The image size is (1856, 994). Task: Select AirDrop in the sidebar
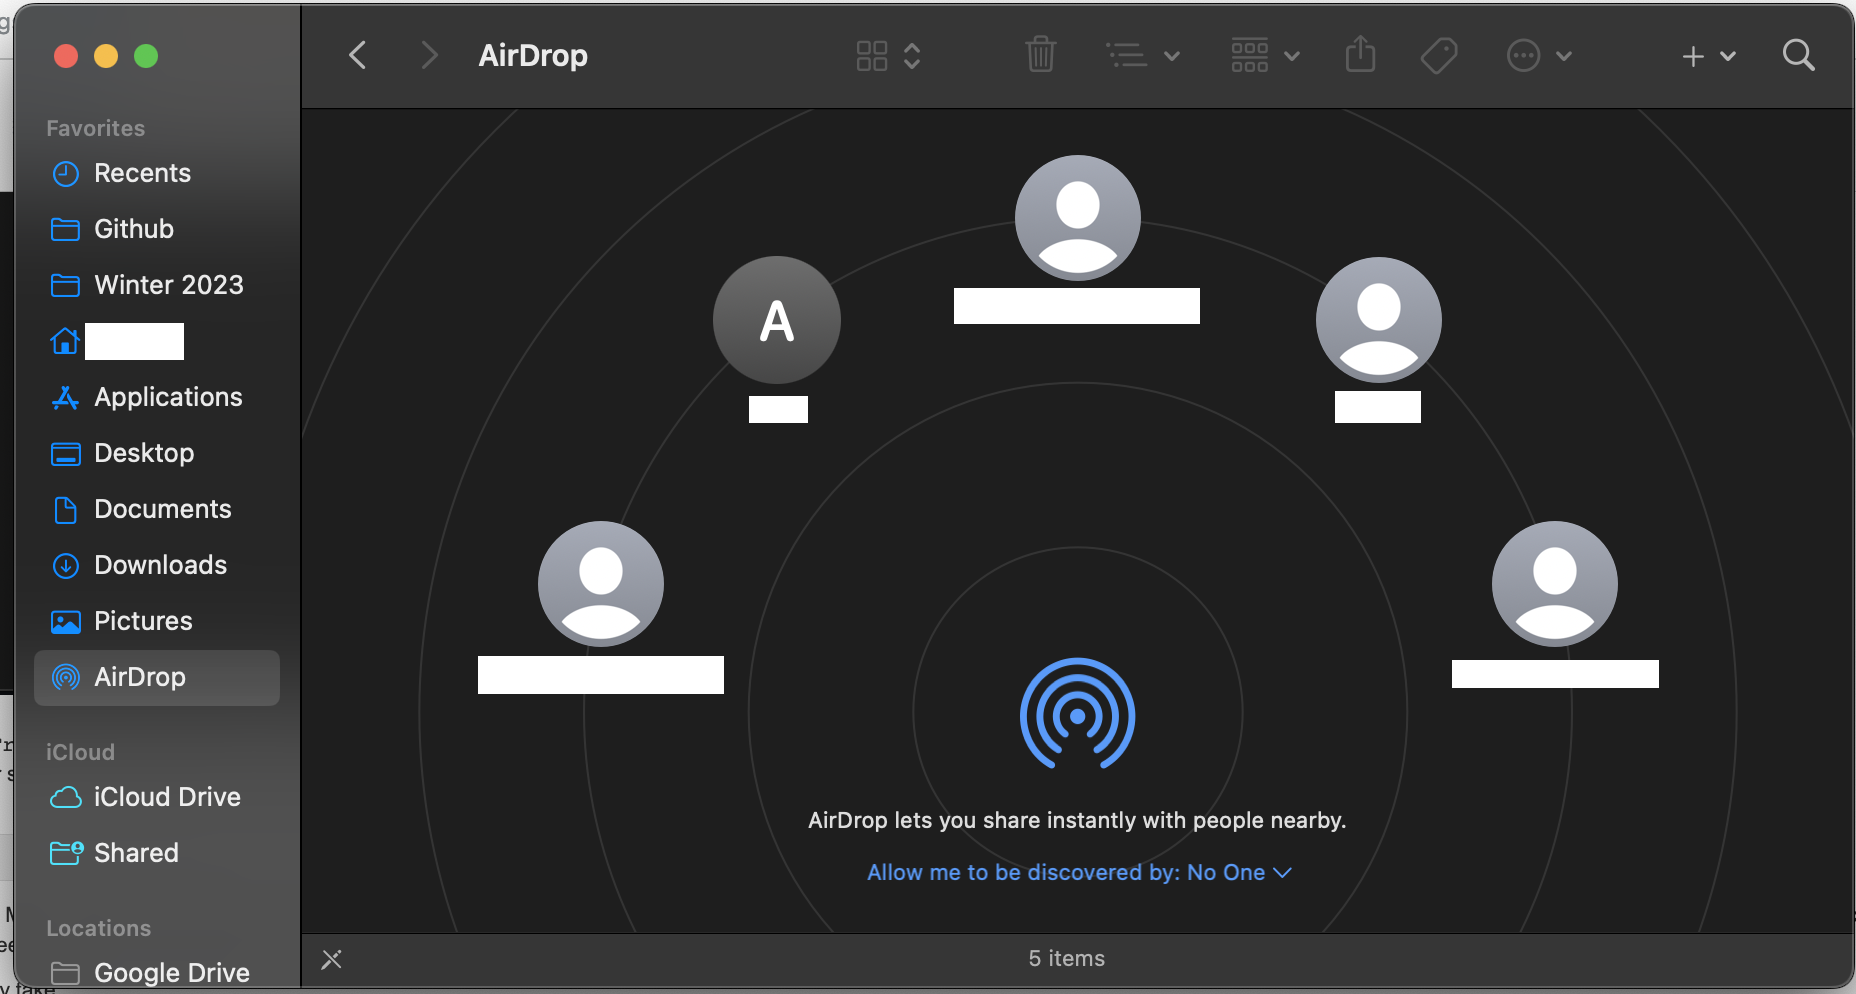pos(139,677)
